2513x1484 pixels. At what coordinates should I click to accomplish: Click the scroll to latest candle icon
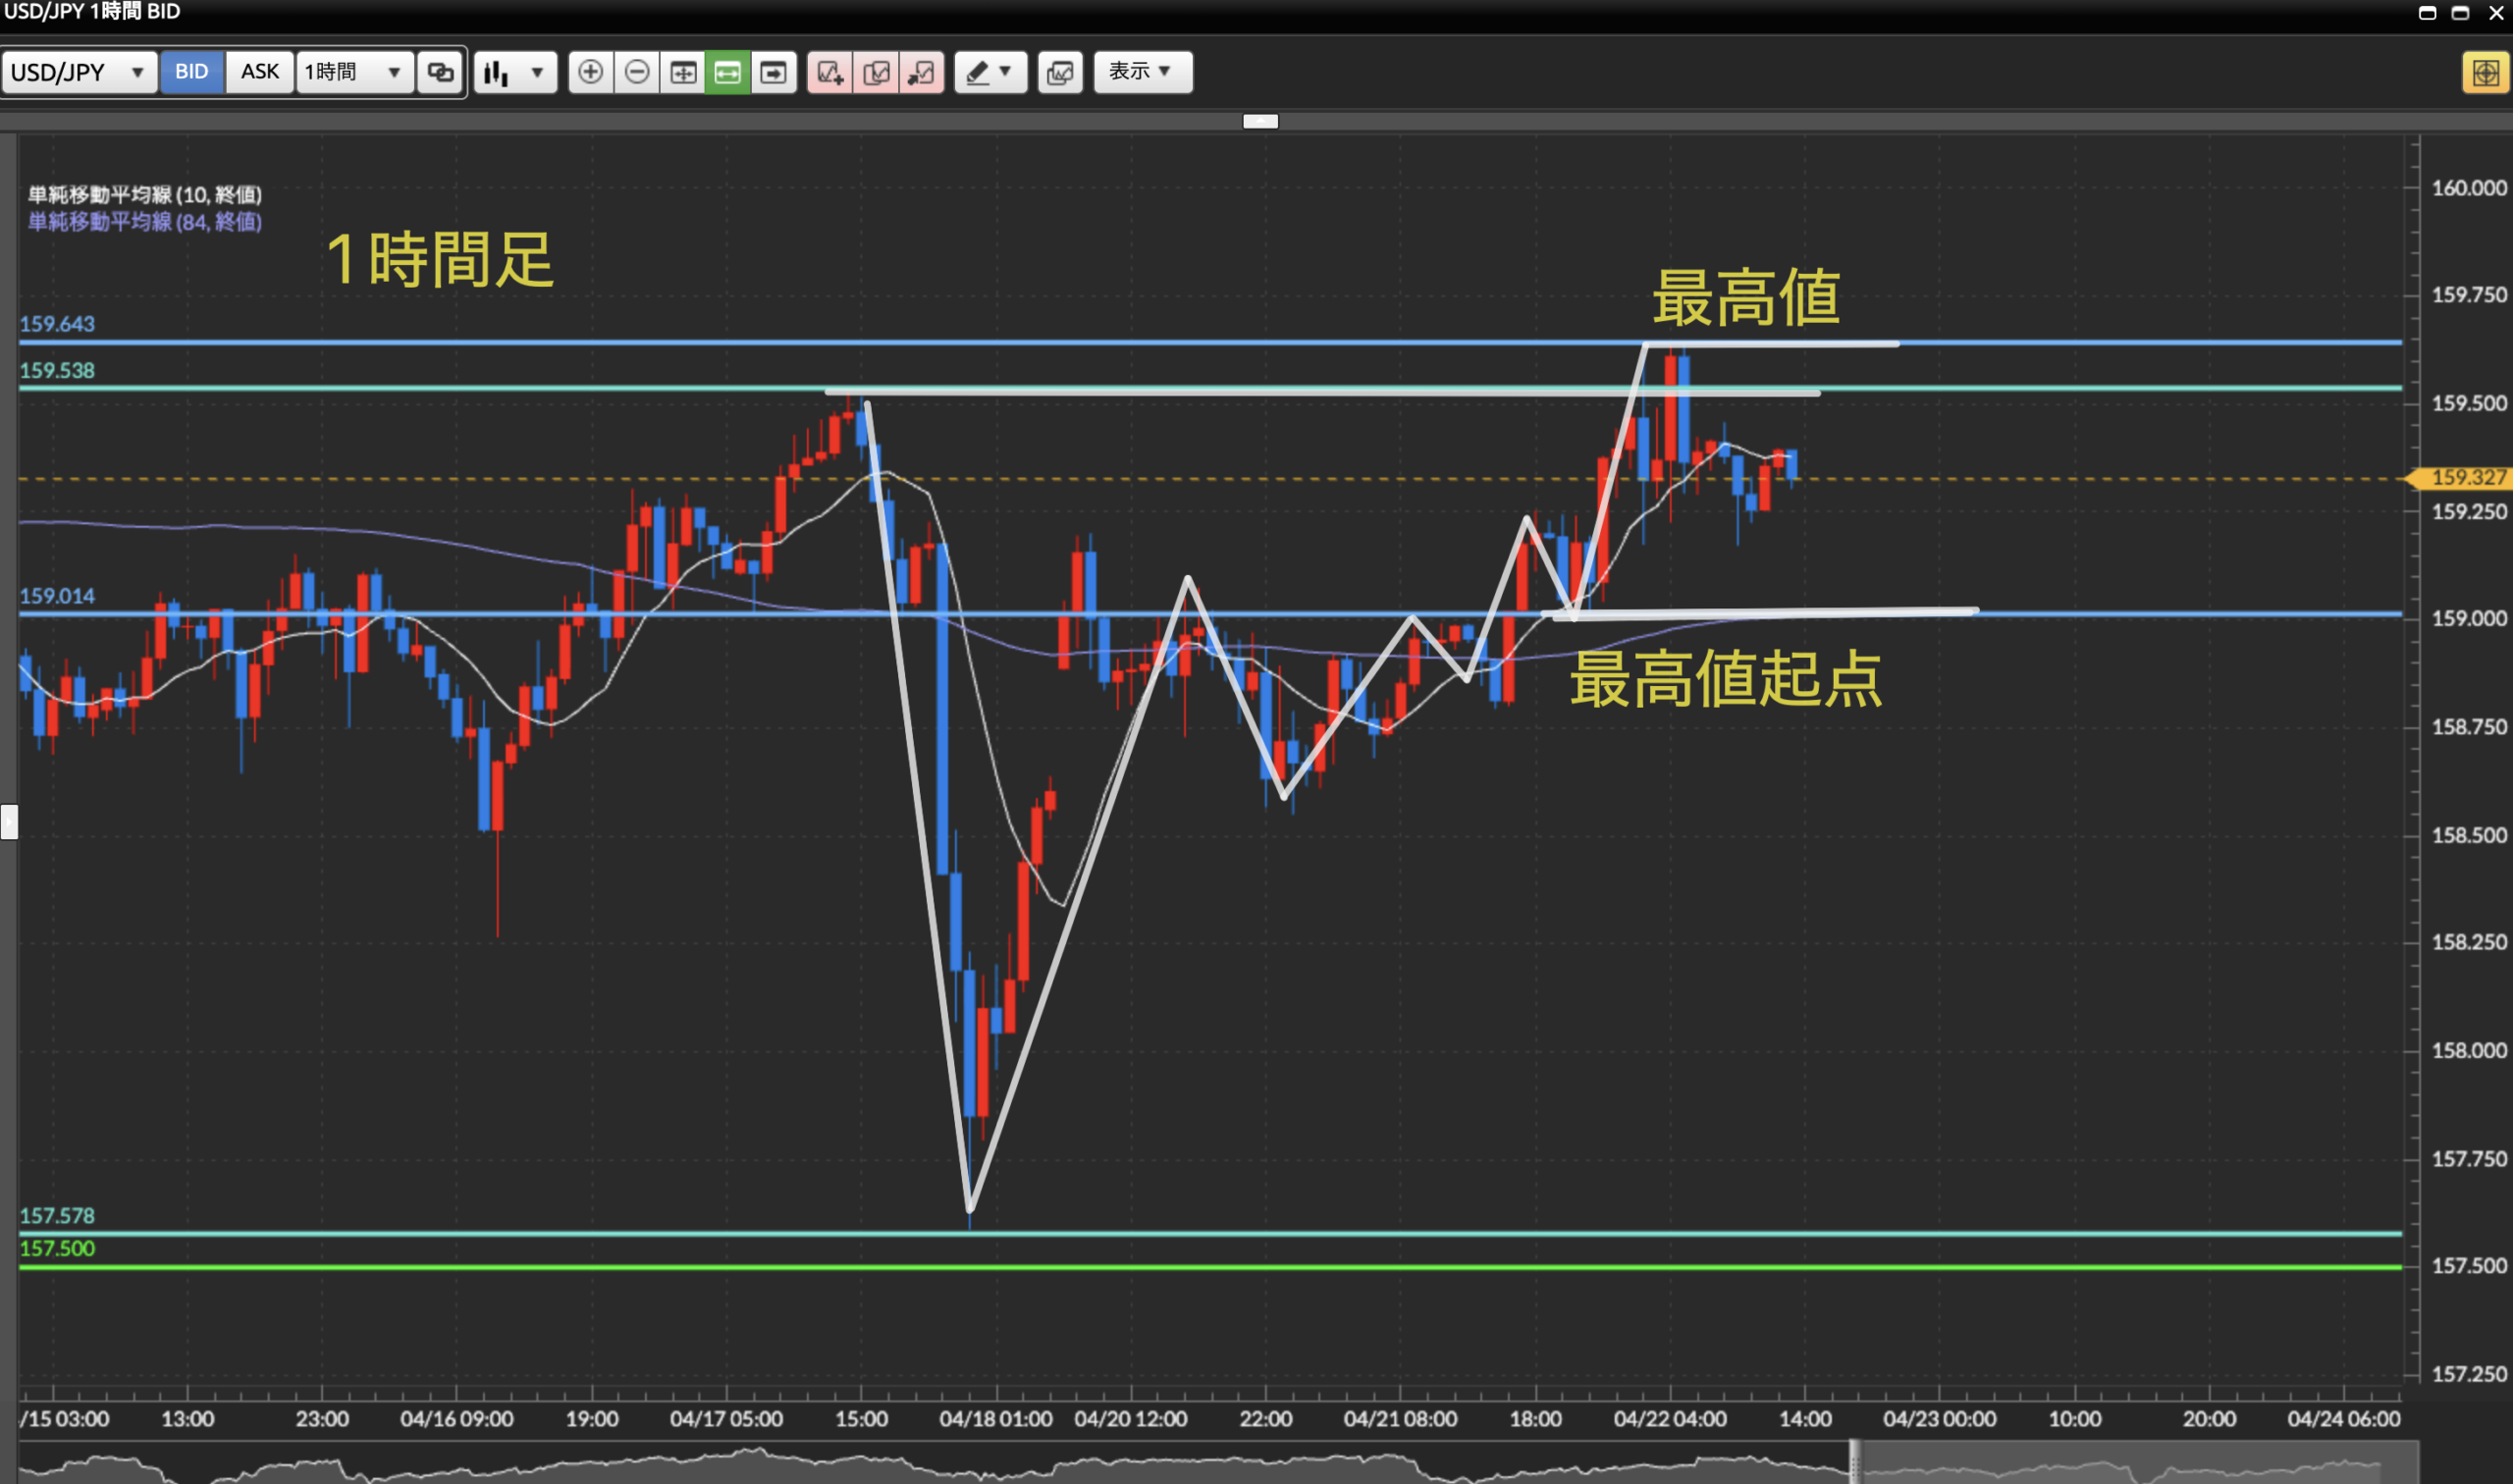[x=773, y=72]
